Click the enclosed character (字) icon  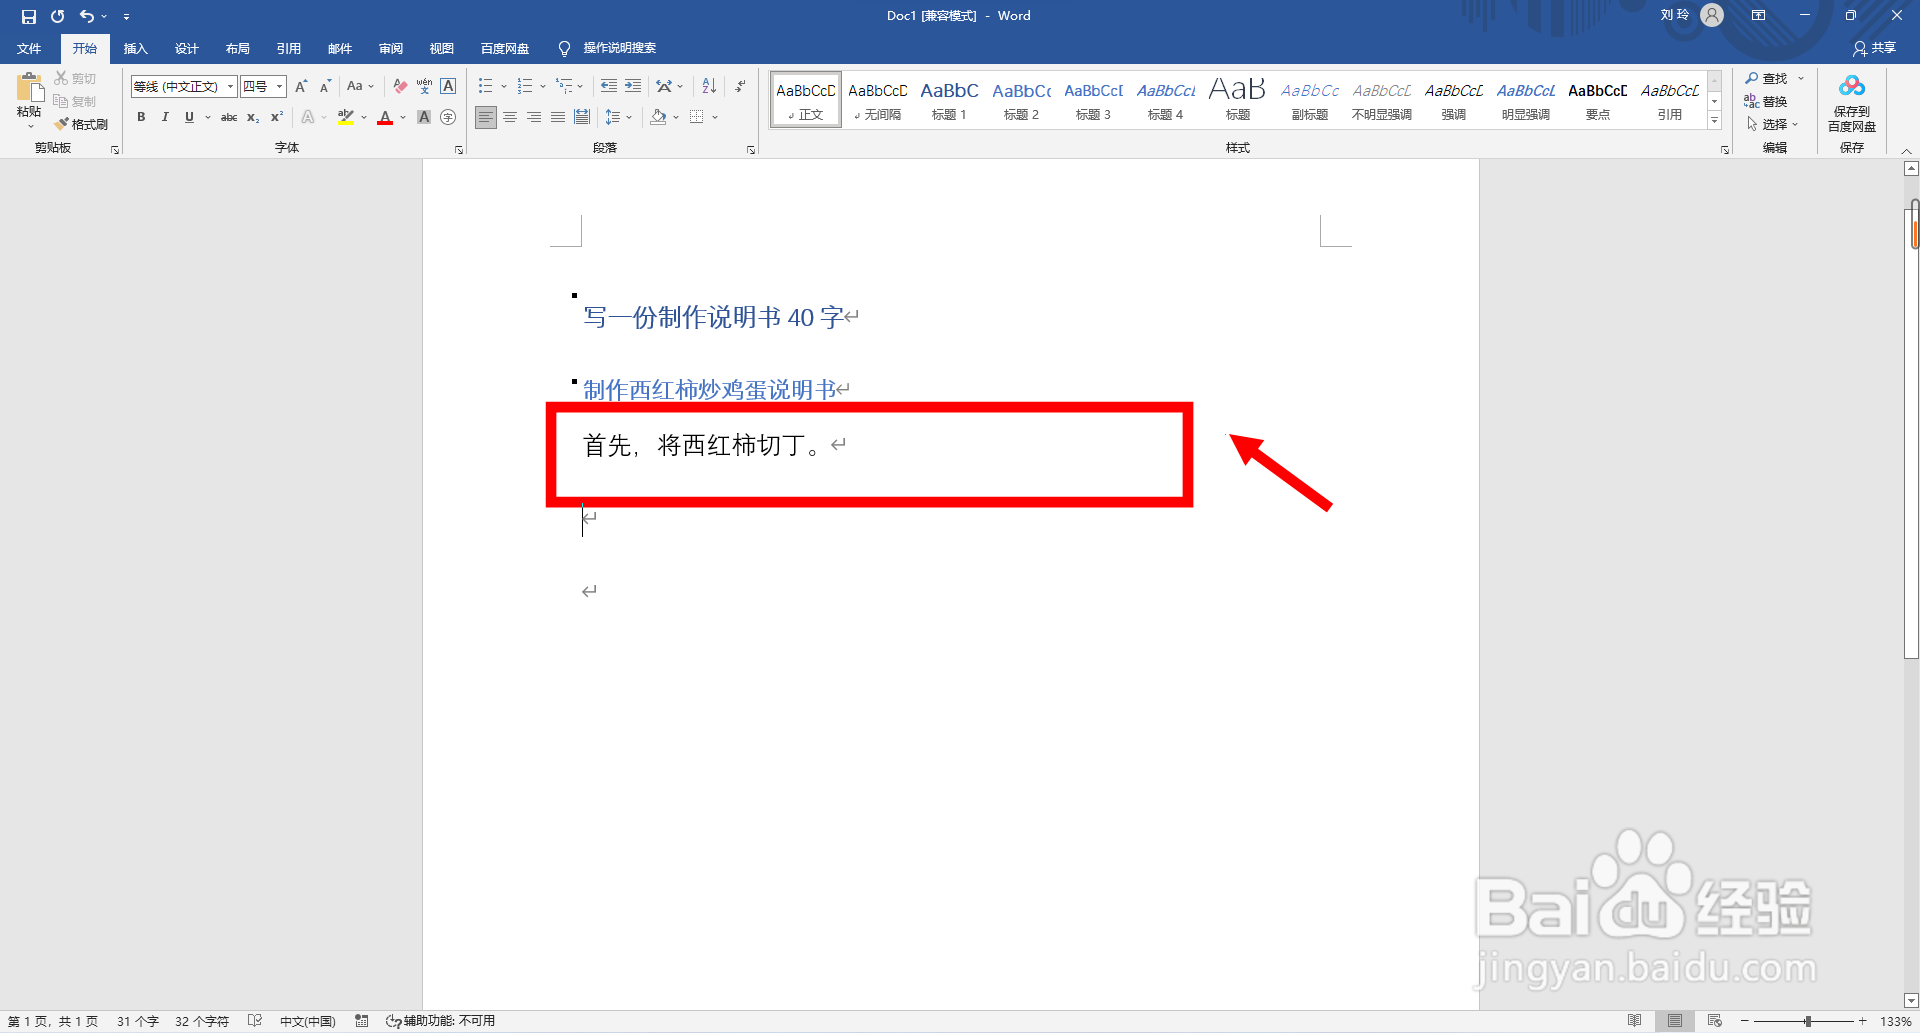448,117
